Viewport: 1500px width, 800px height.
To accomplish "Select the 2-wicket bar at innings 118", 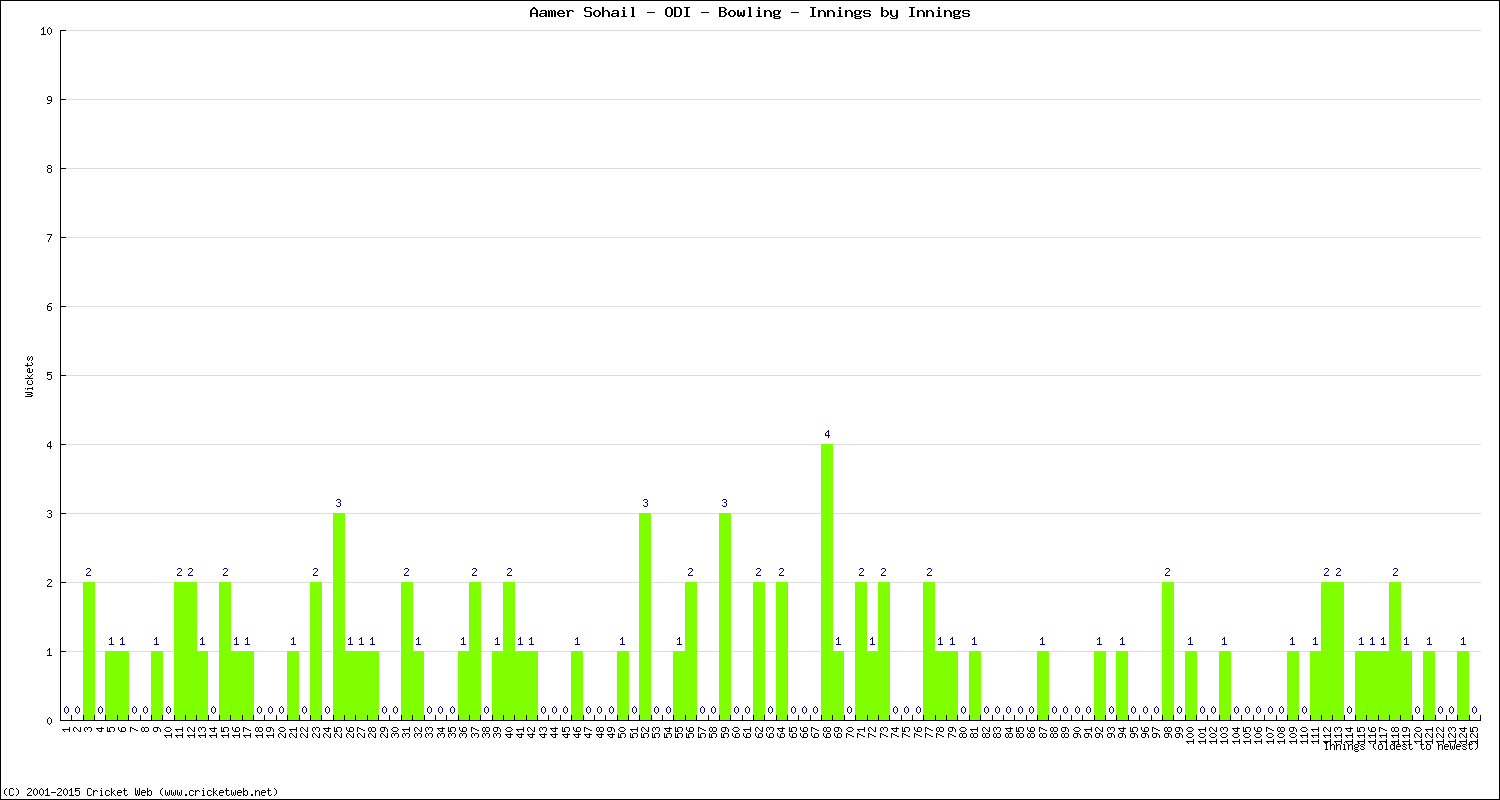I will point(1395,651).
